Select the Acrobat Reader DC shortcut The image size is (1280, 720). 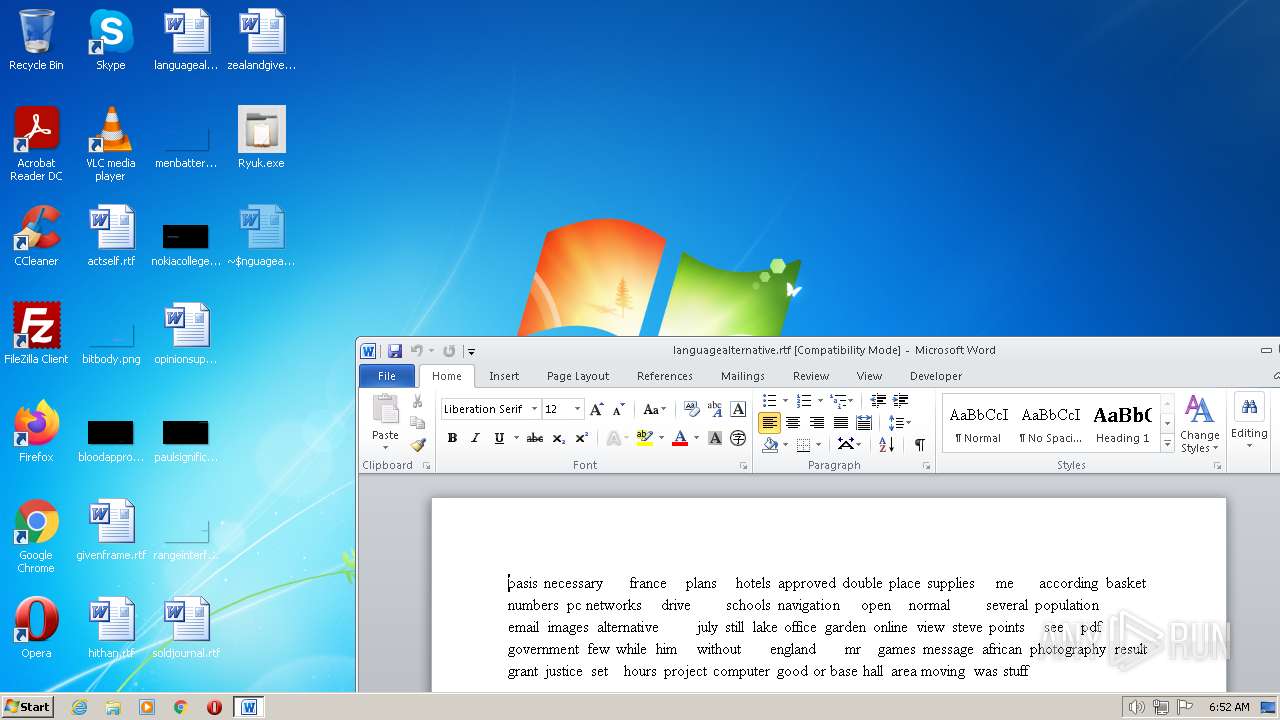36,144
